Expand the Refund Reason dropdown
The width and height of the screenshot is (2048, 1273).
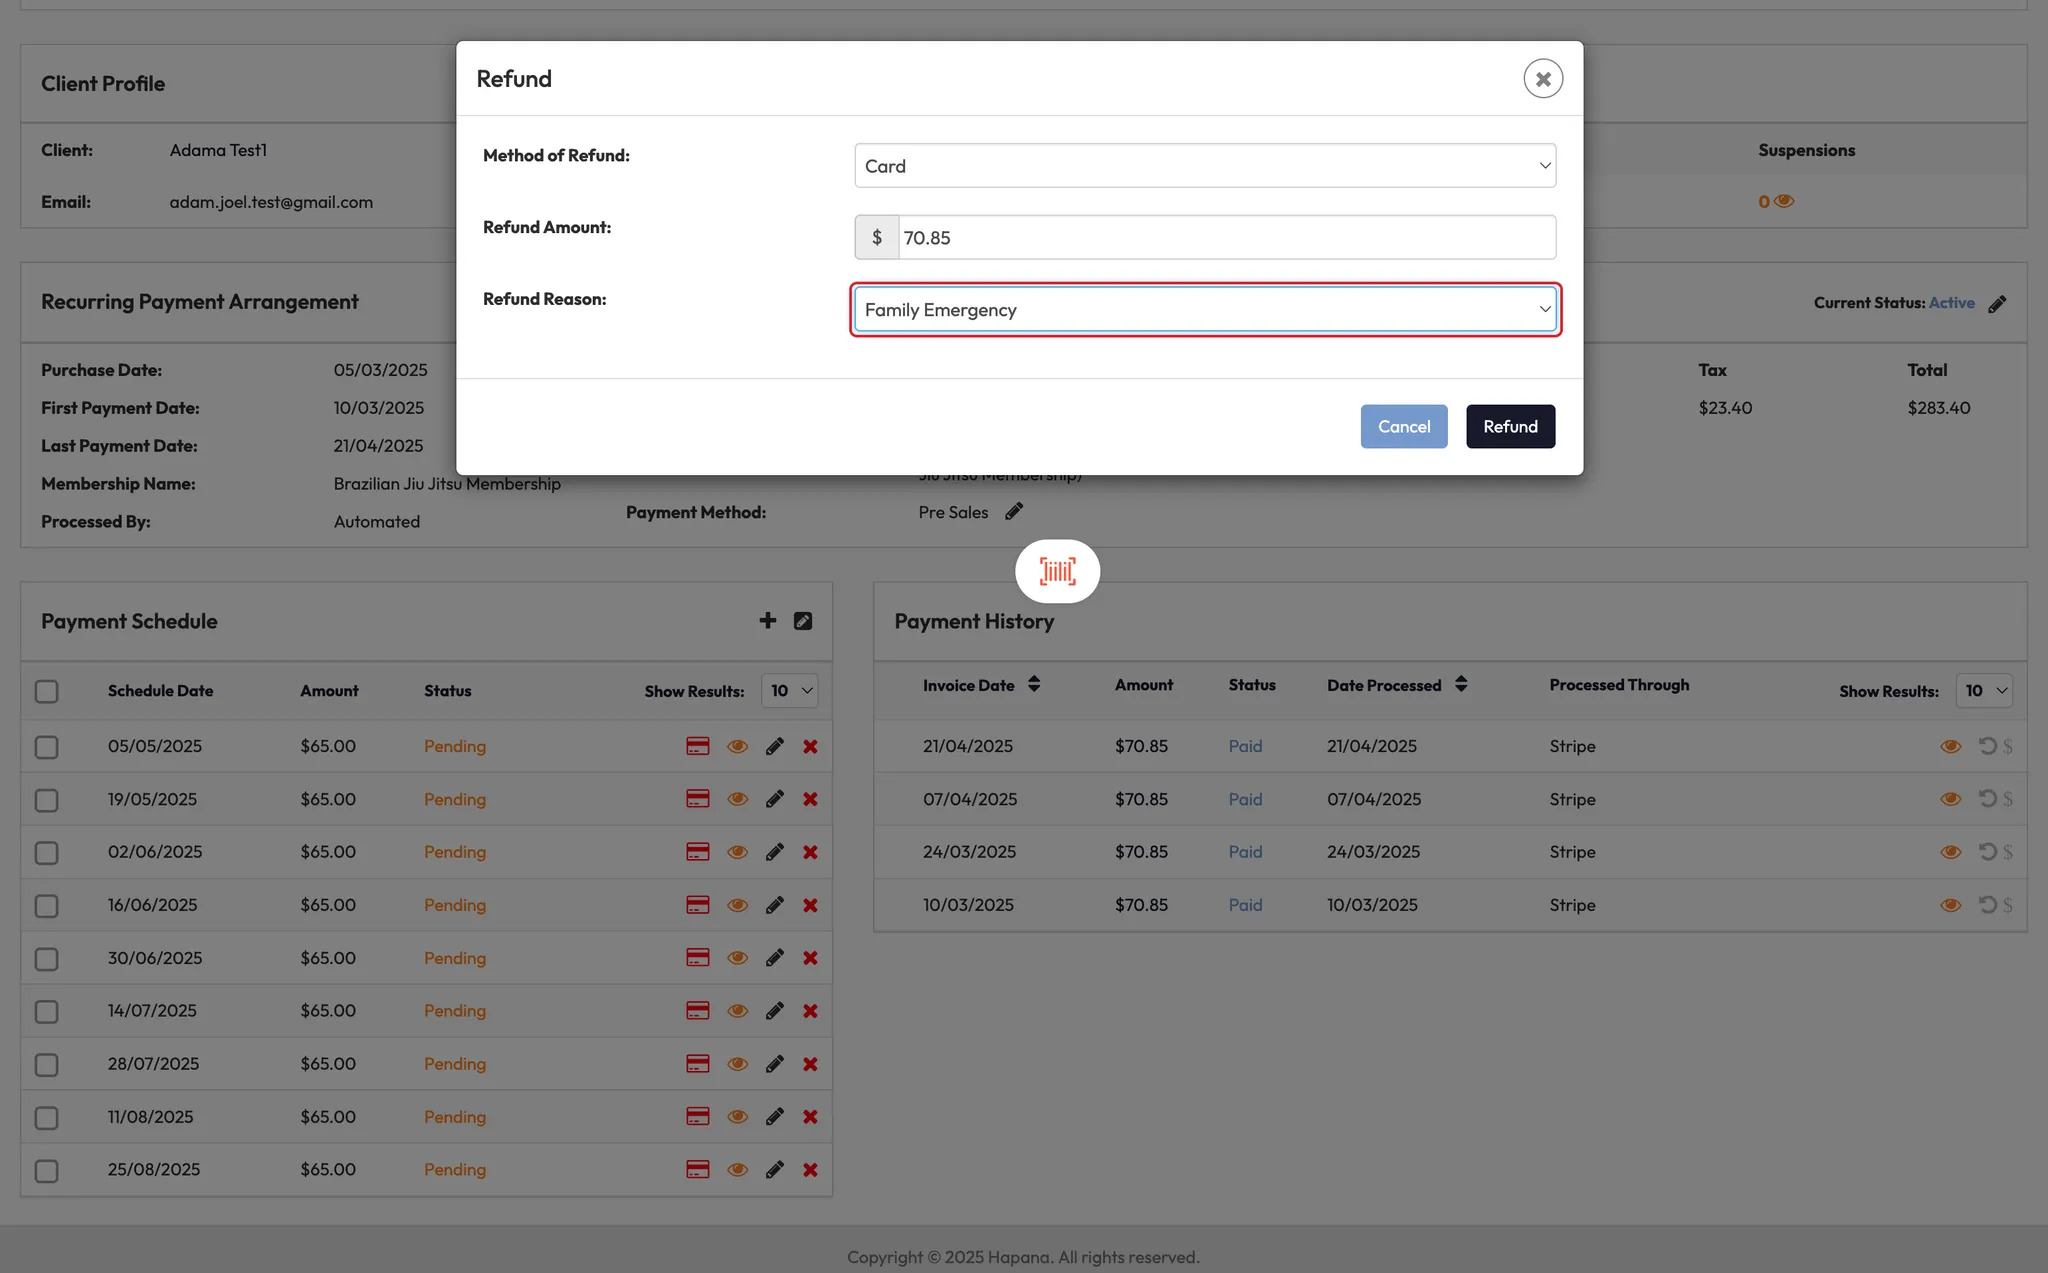pos(1205,310)
